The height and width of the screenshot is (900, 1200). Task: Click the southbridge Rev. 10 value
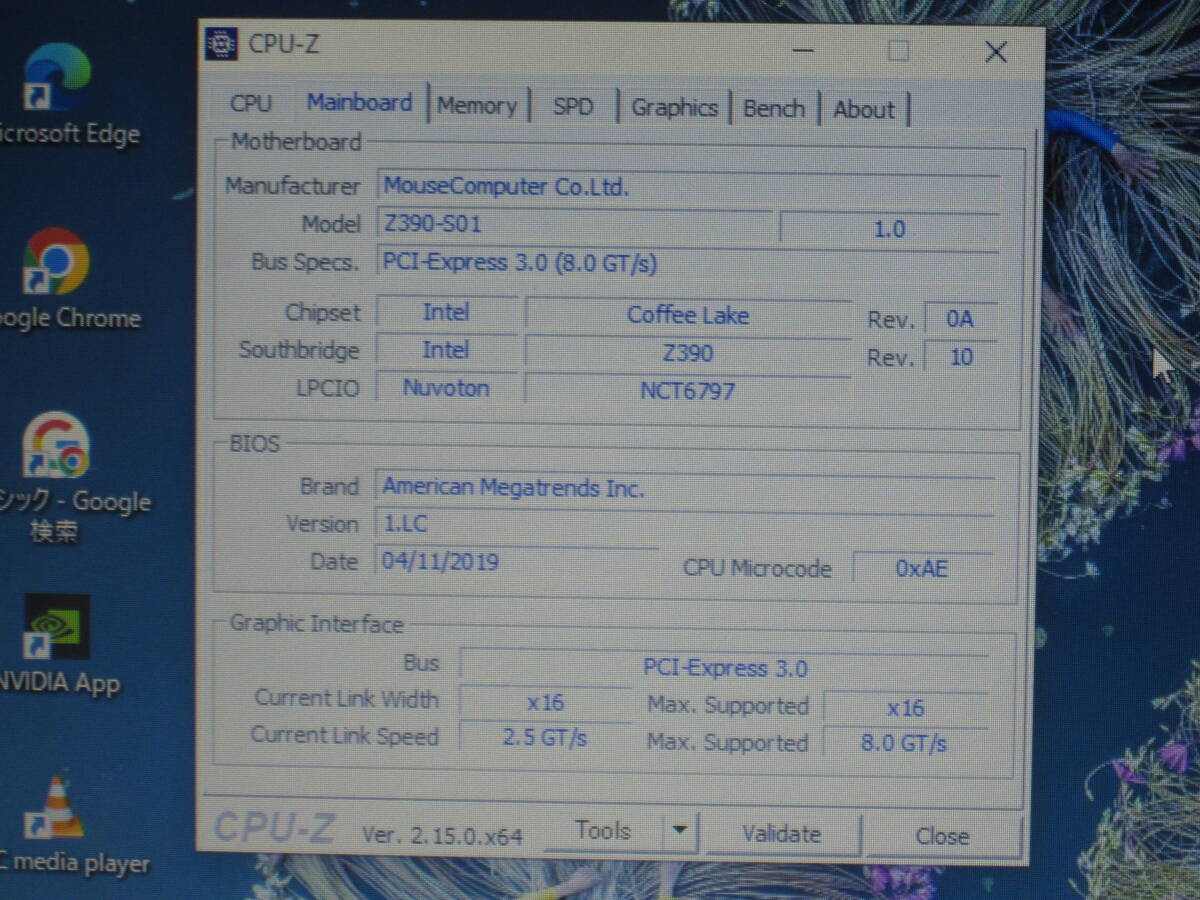pos(960,357)
